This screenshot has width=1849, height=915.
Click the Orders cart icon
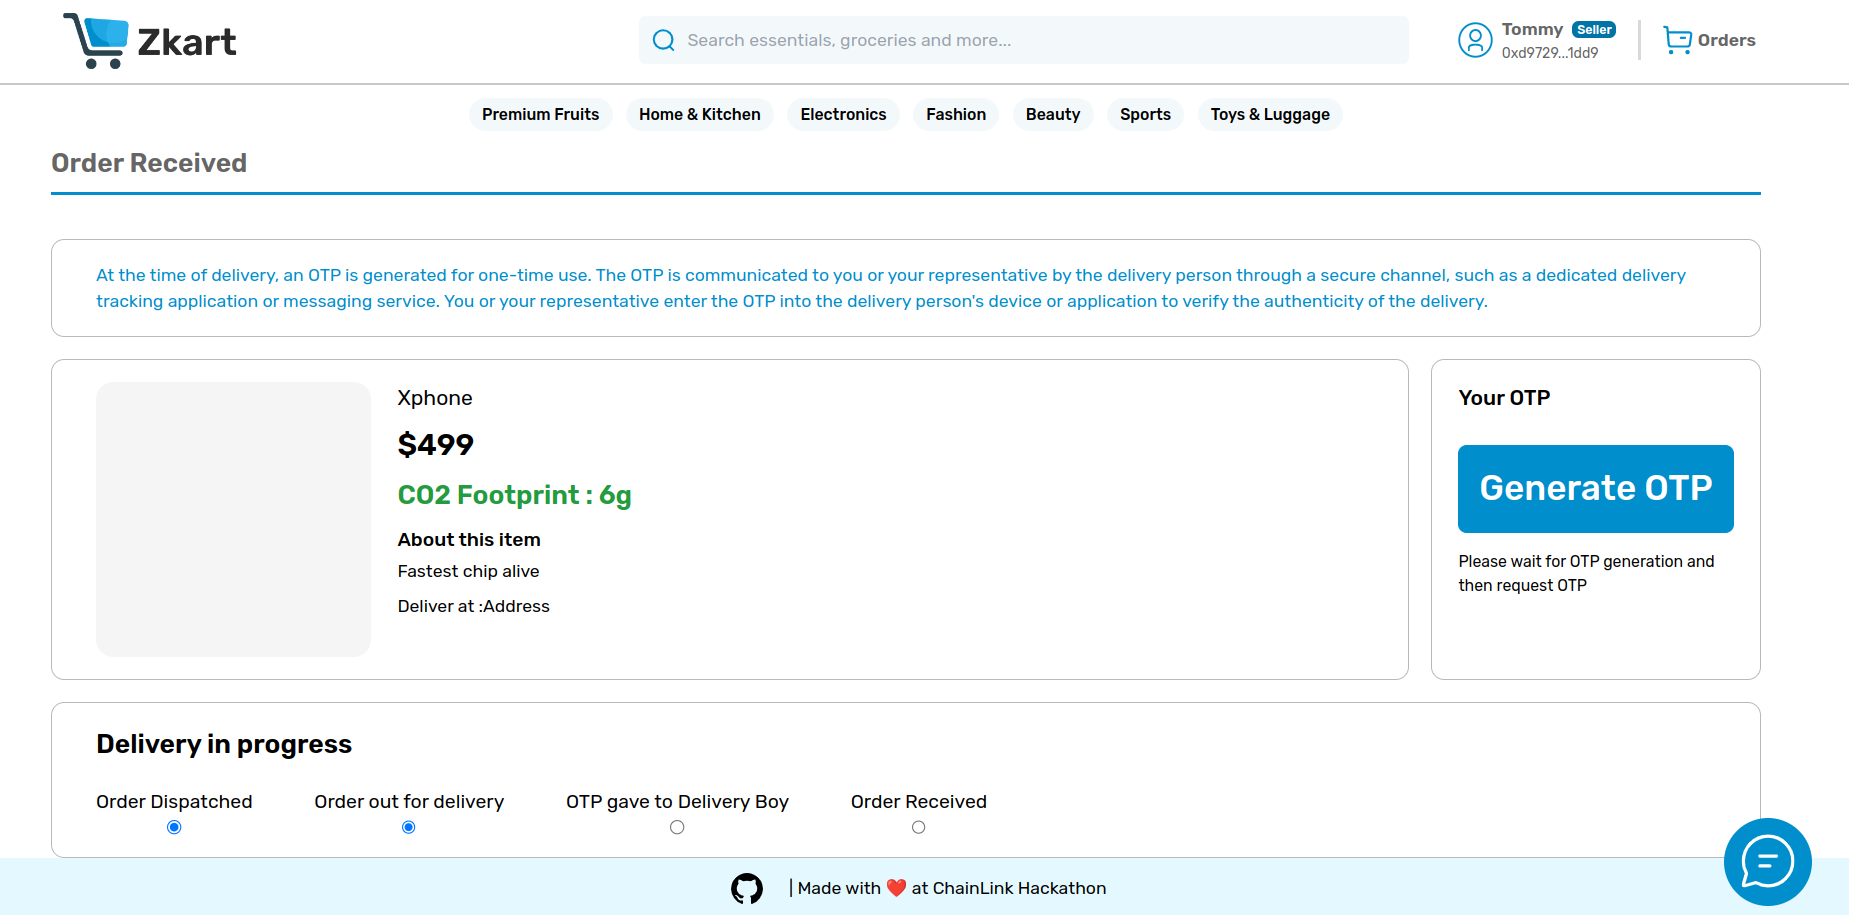(x=1677, y=40)
